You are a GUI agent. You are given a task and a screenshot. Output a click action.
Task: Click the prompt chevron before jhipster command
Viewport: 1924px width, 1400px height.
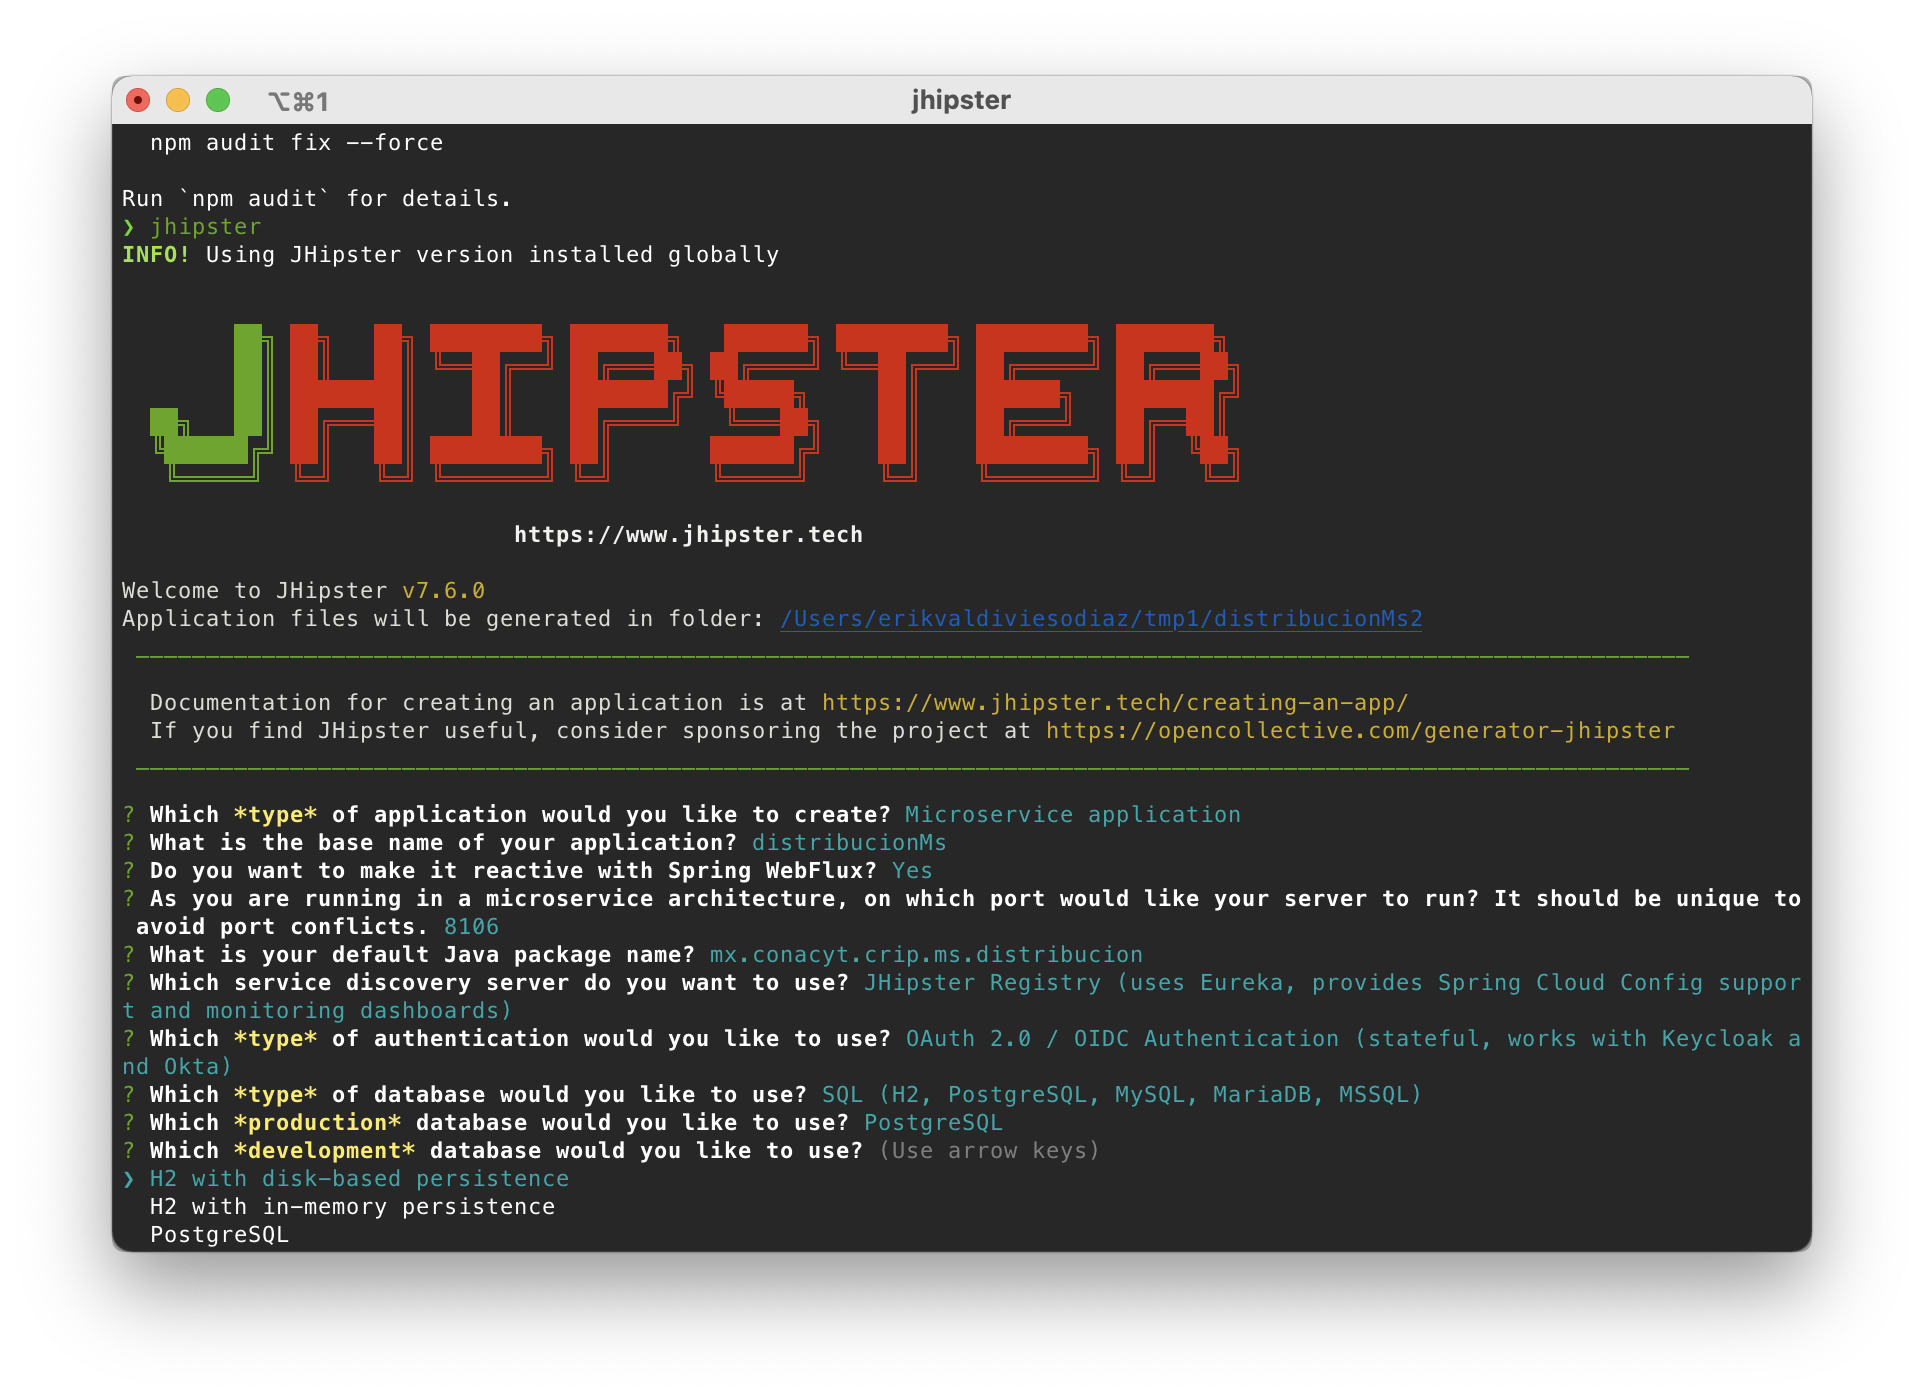(129, 227)
